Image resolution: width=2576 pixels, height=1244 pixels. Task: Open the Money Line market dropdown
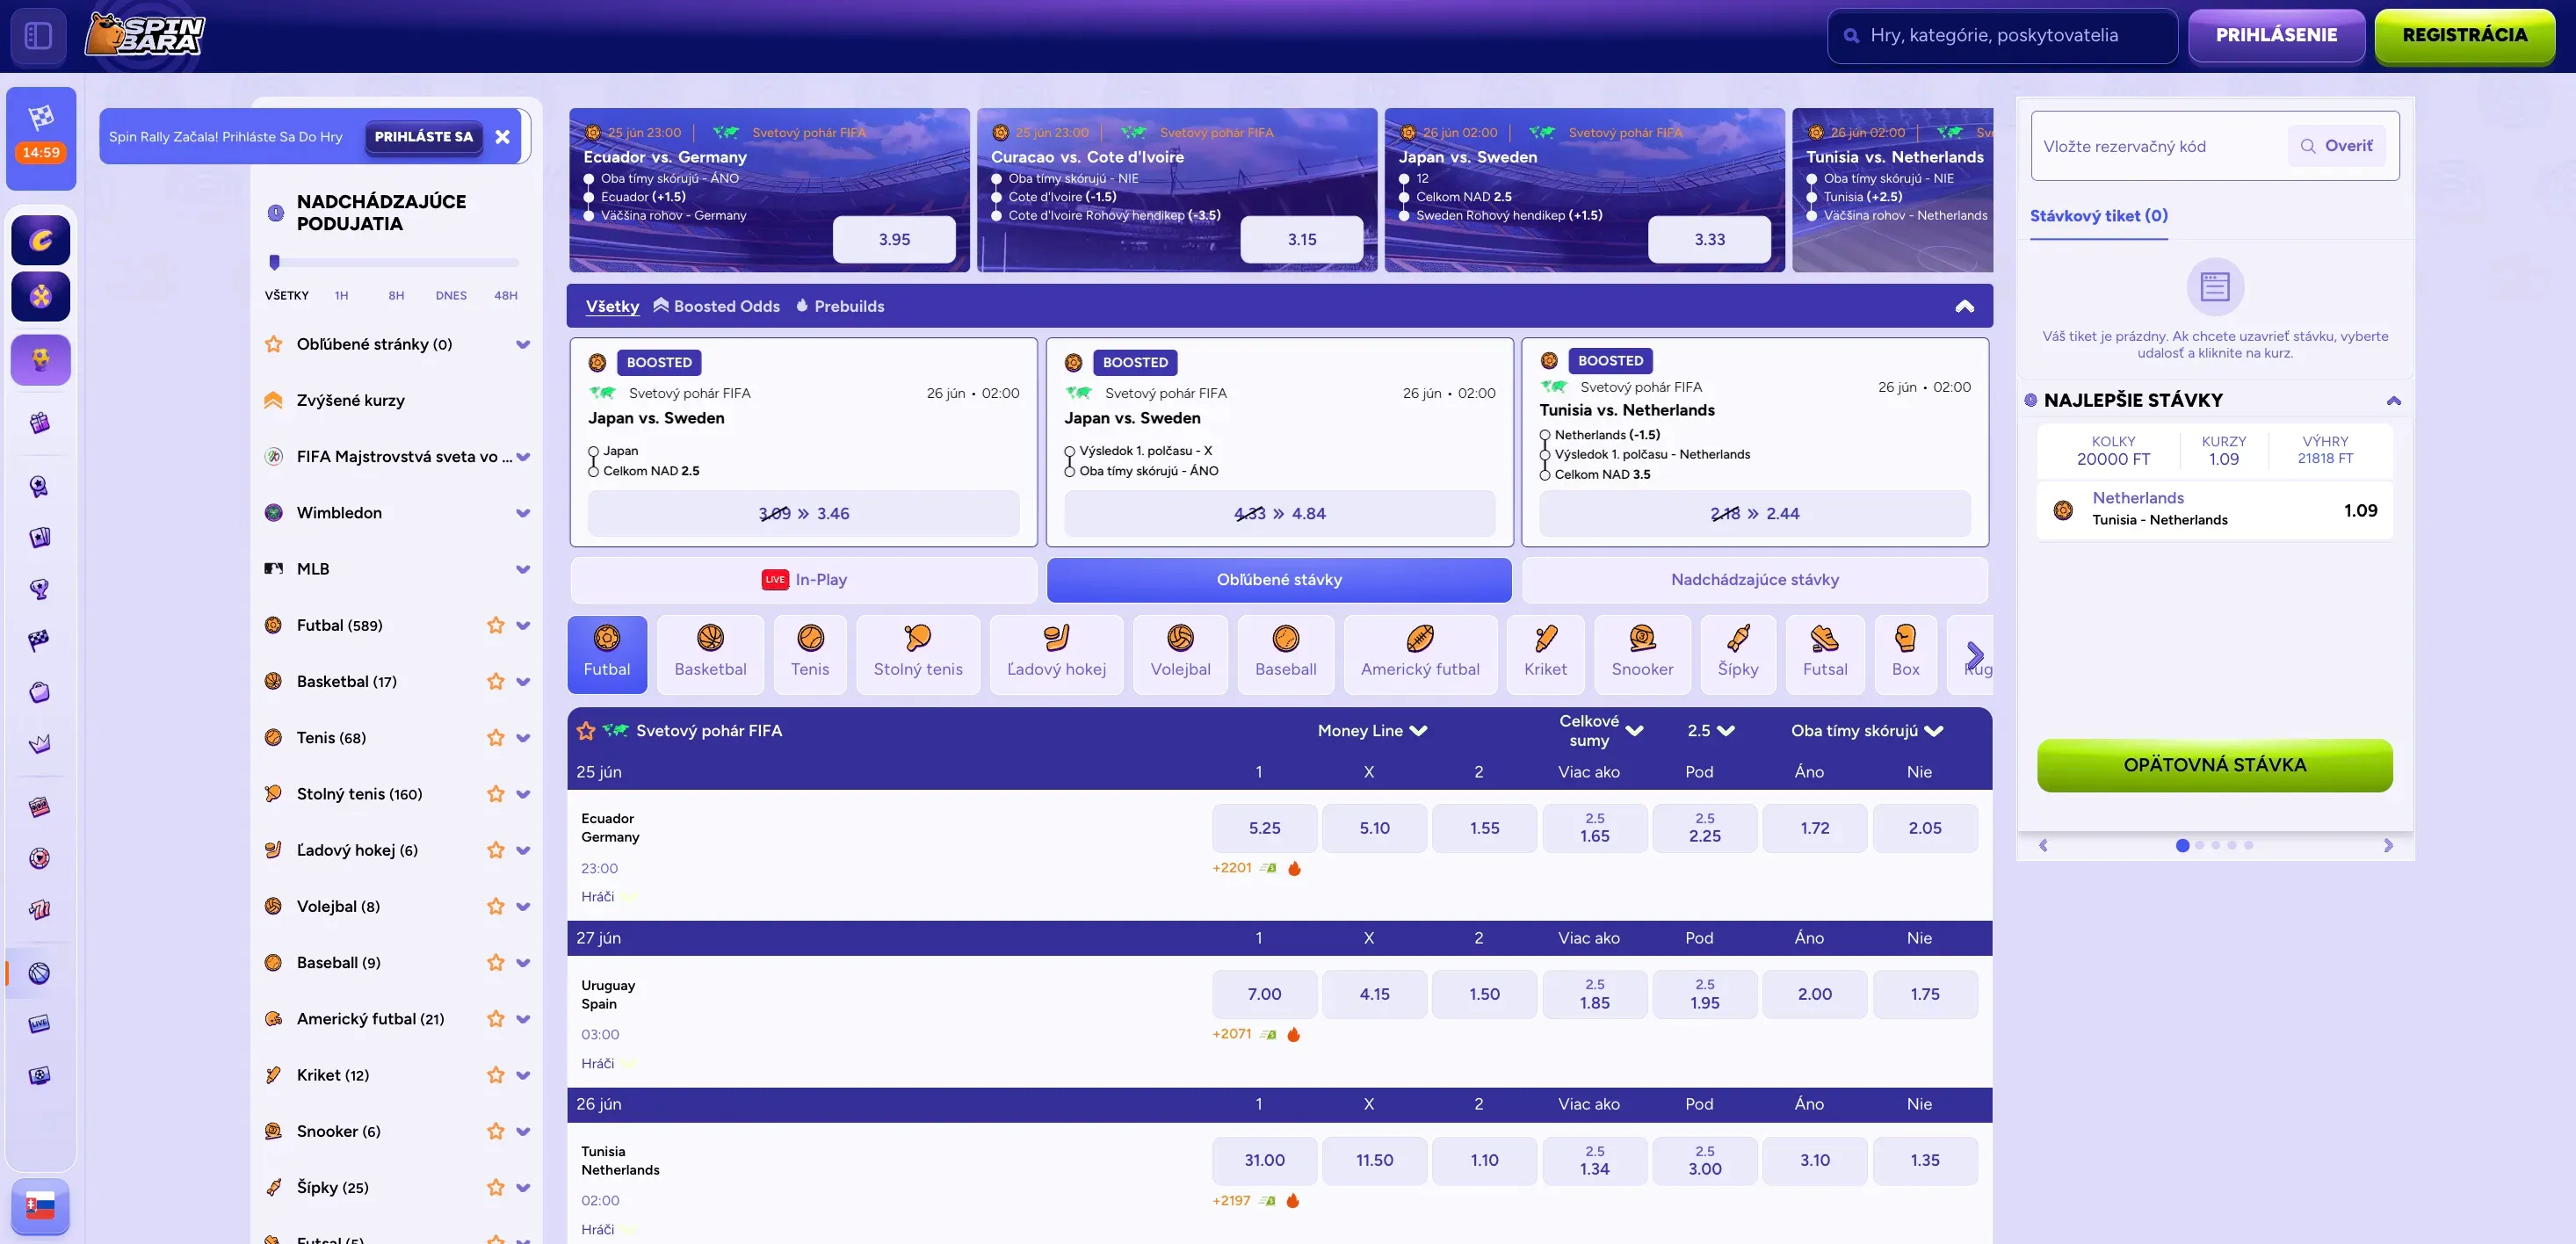pyautogui.click(x=1372, y=731)
